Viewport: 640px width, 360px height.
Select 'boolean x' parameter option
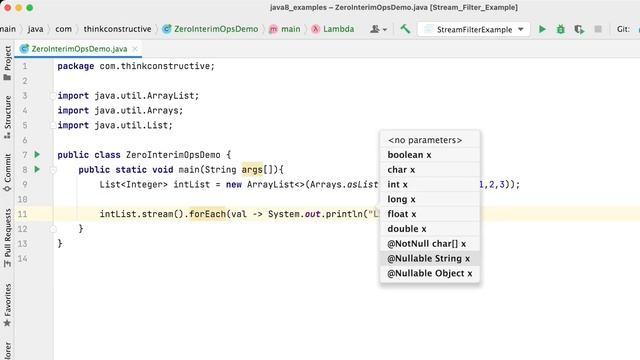(429, 155)
